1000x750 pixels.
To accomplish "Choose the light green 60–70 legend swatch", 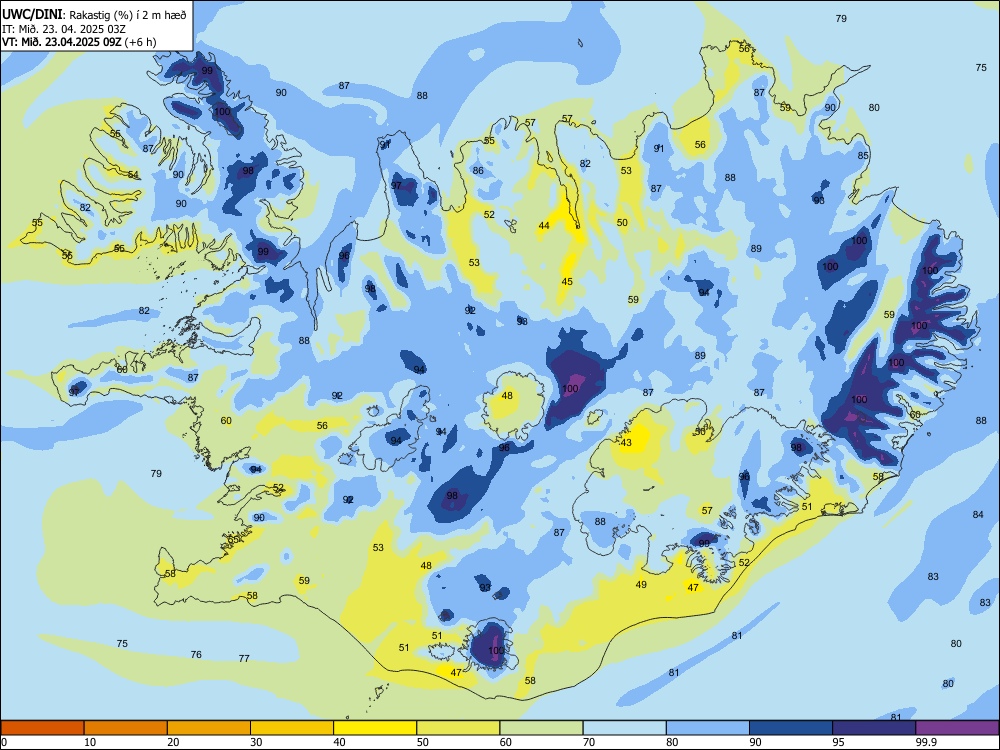I will click(541, 728).
